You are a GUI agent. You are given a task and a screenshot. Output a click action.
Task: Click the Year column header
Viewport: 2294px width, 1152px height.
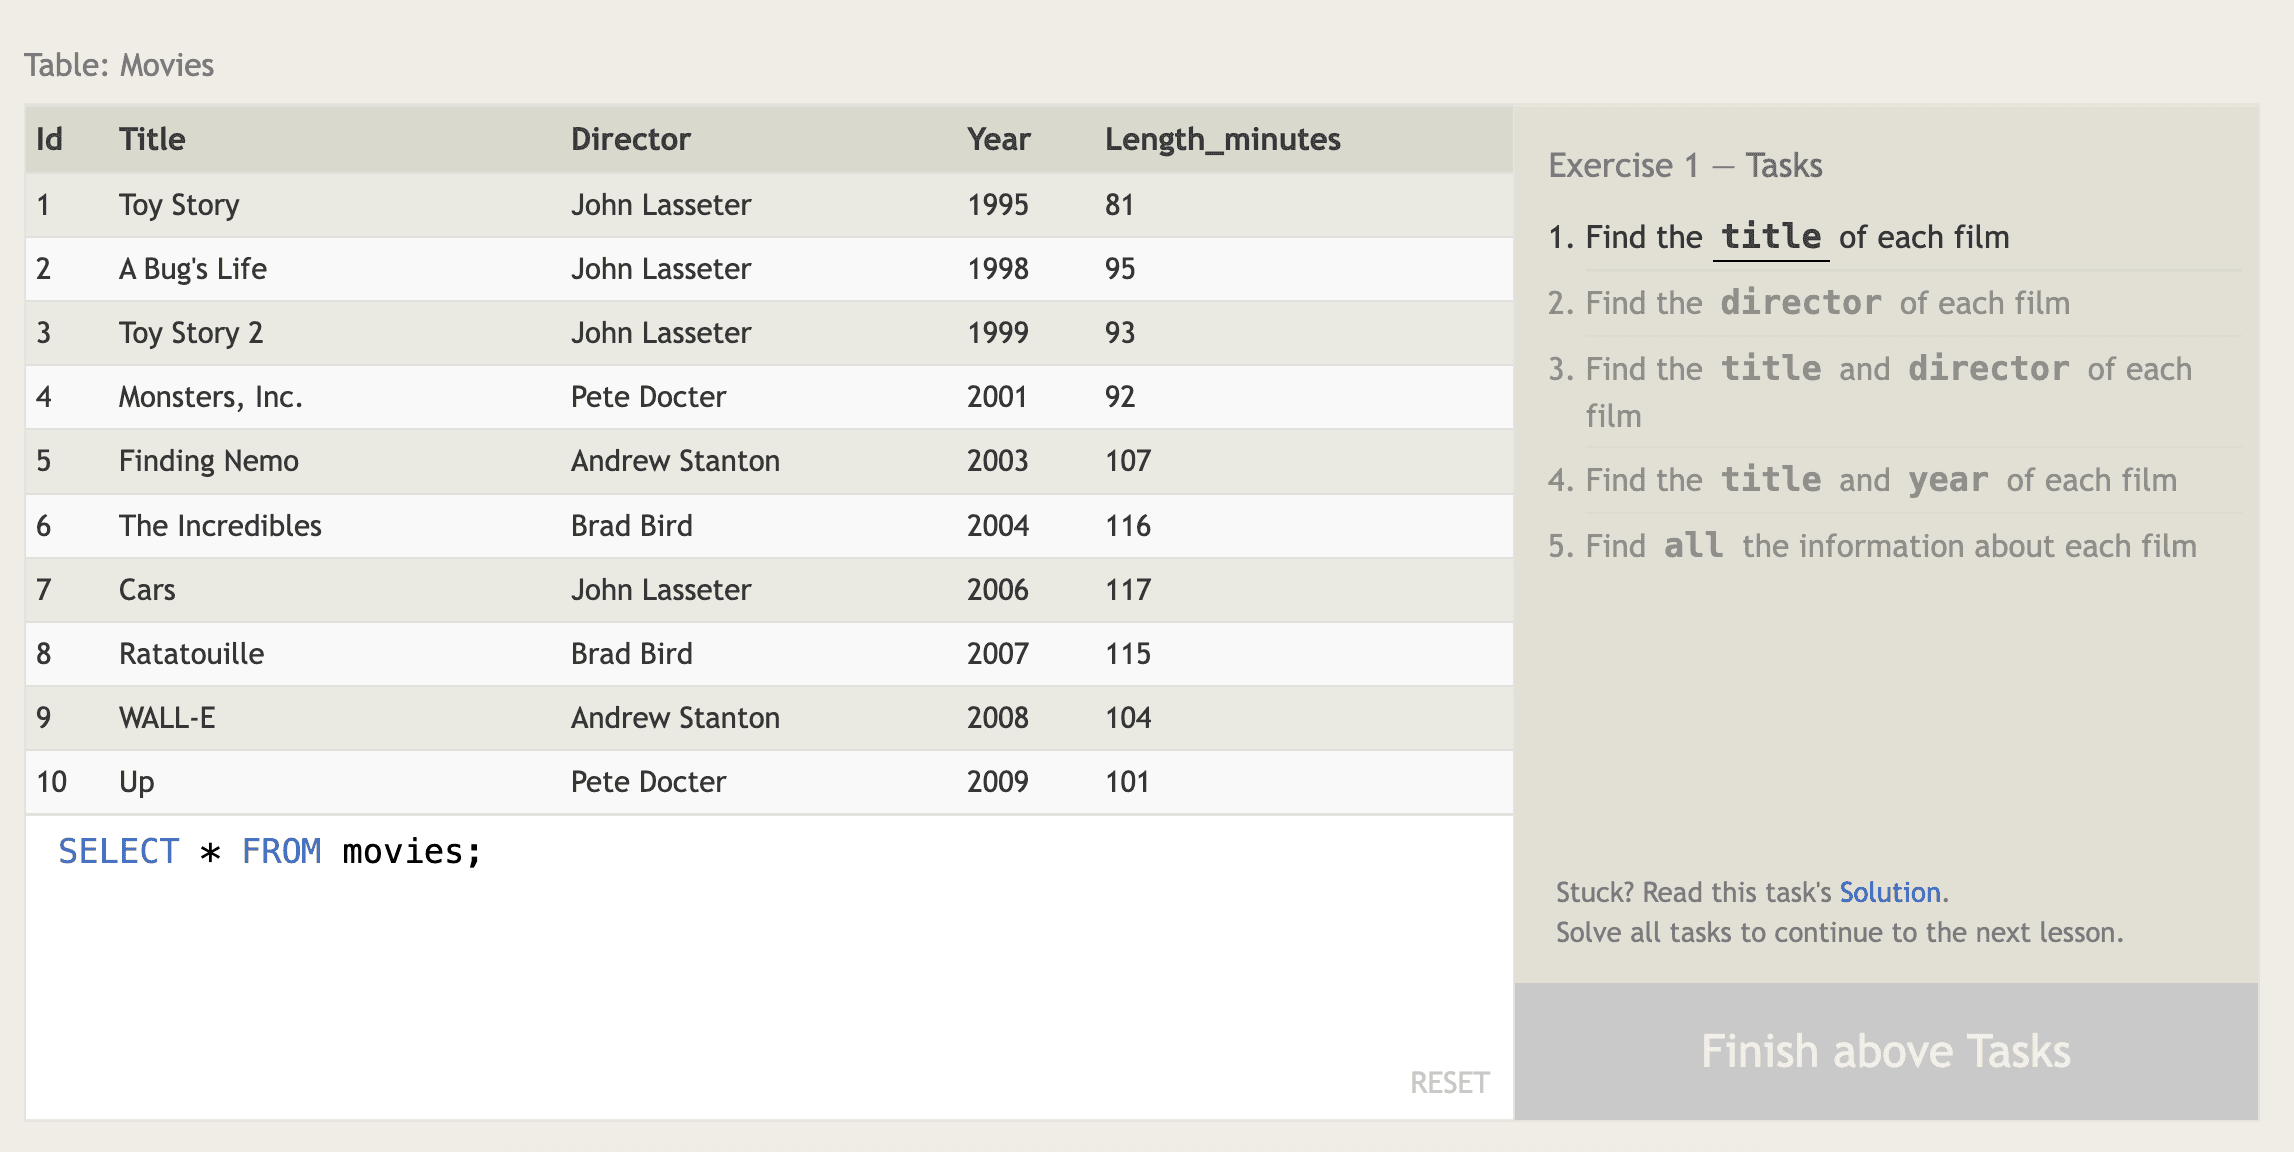tap(998, 139)
